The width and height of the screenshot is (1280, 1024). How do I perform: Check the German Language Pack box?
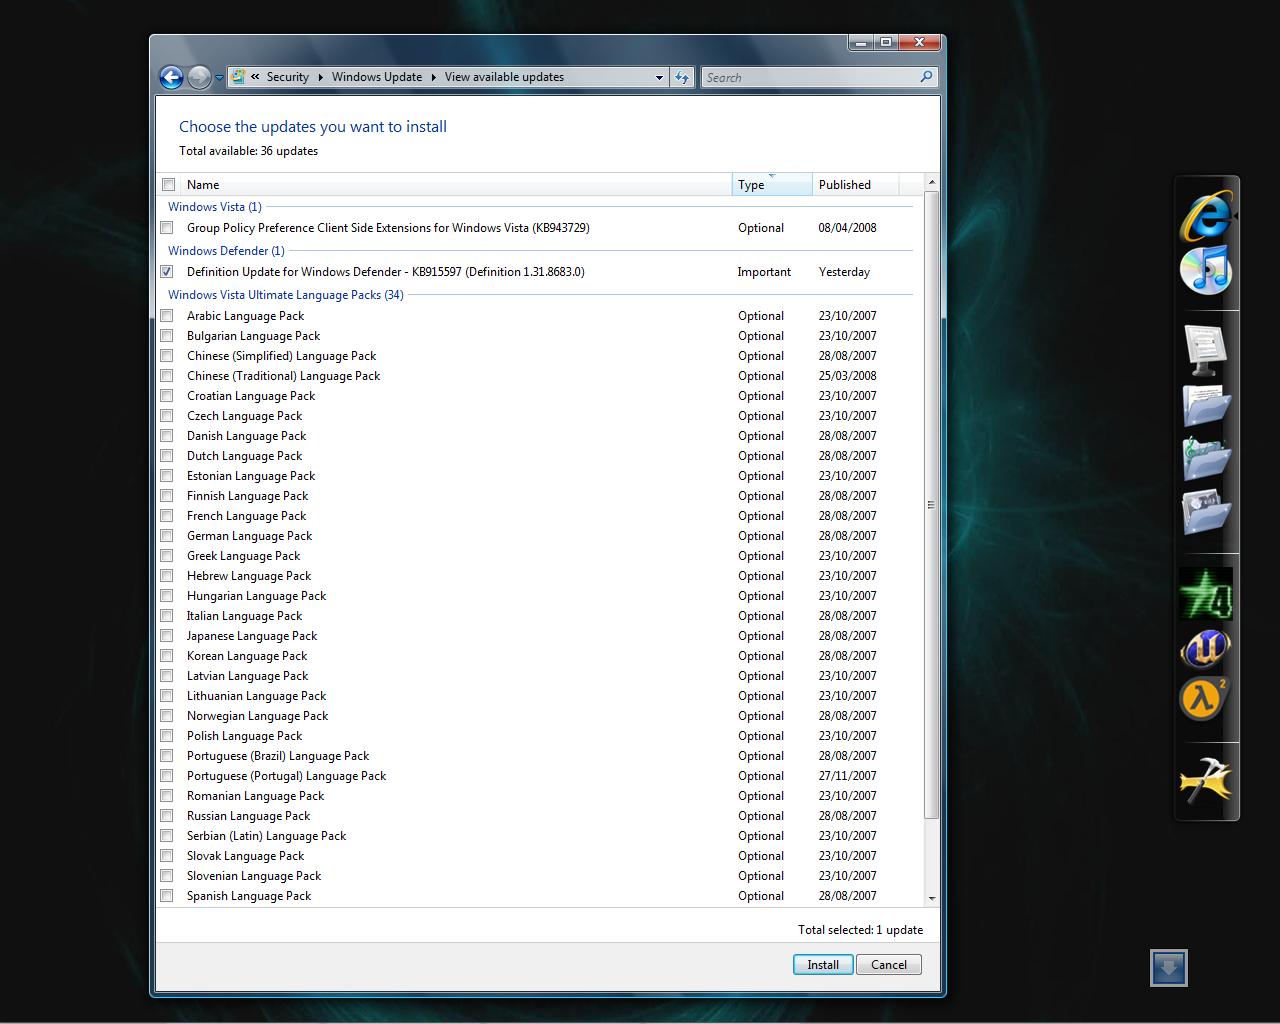[167, 536]
